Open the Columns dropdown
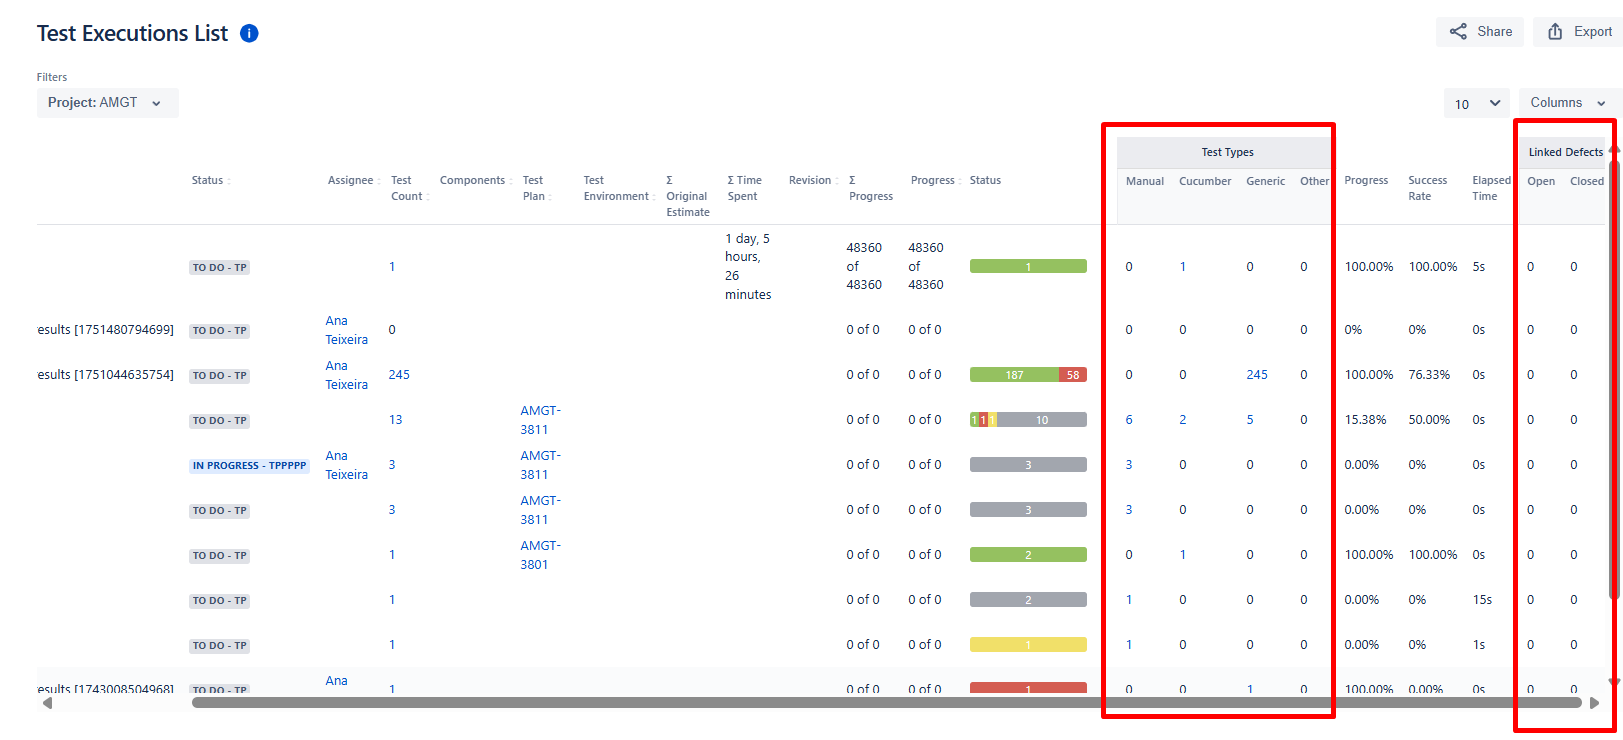Viewport: 1623px width, 740px height. coord(1568,103)
